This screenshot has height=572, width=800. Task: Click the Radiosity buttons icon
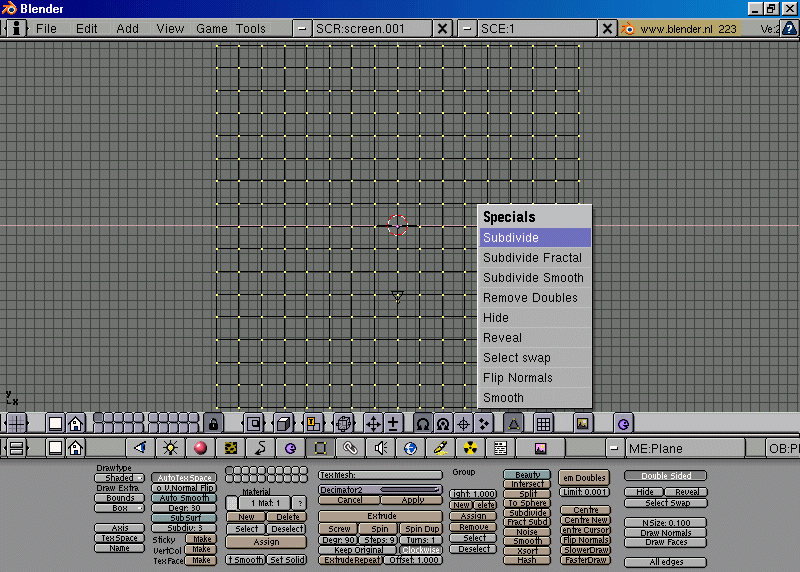[x=470, y=448]
